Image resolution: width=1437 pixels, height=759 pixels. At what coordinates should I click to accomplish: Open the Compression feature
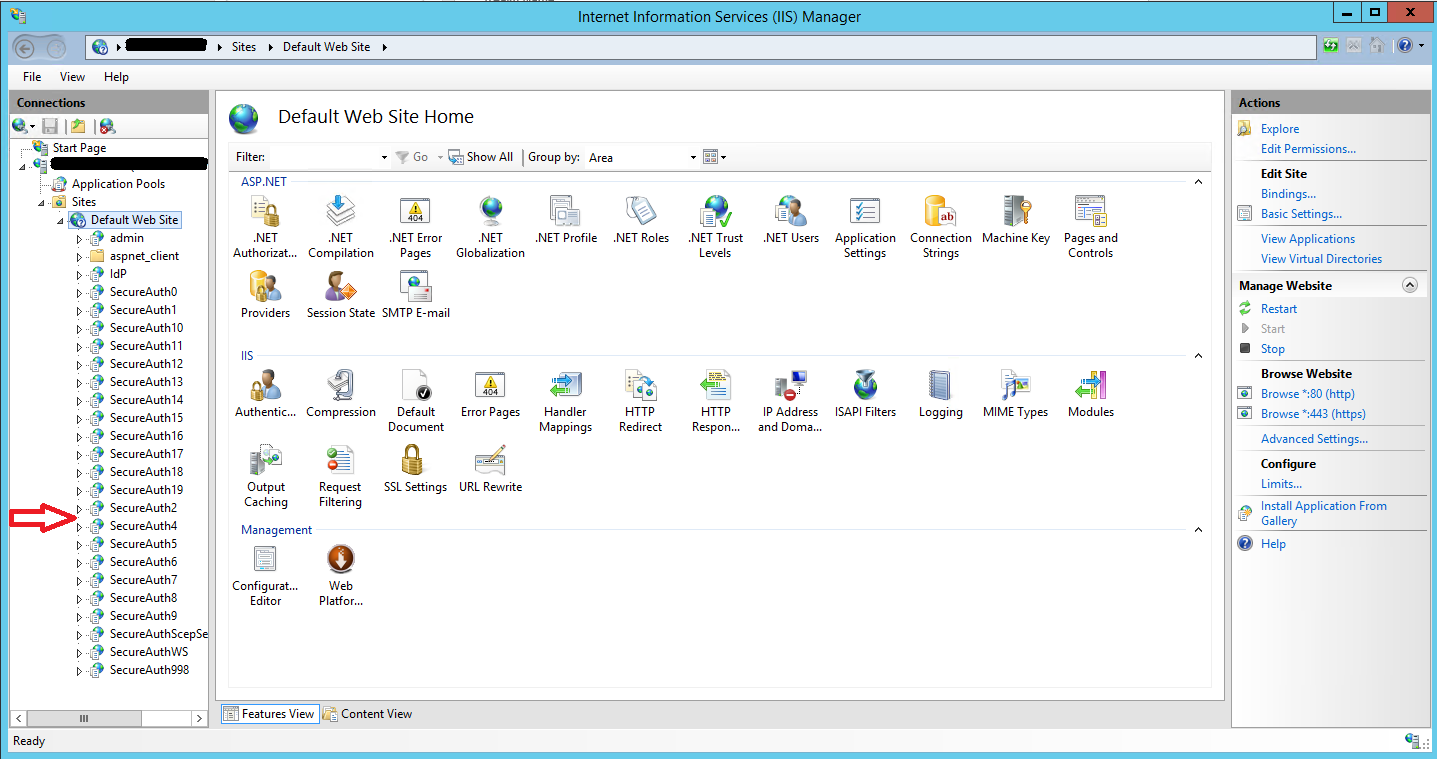(341, 394)
